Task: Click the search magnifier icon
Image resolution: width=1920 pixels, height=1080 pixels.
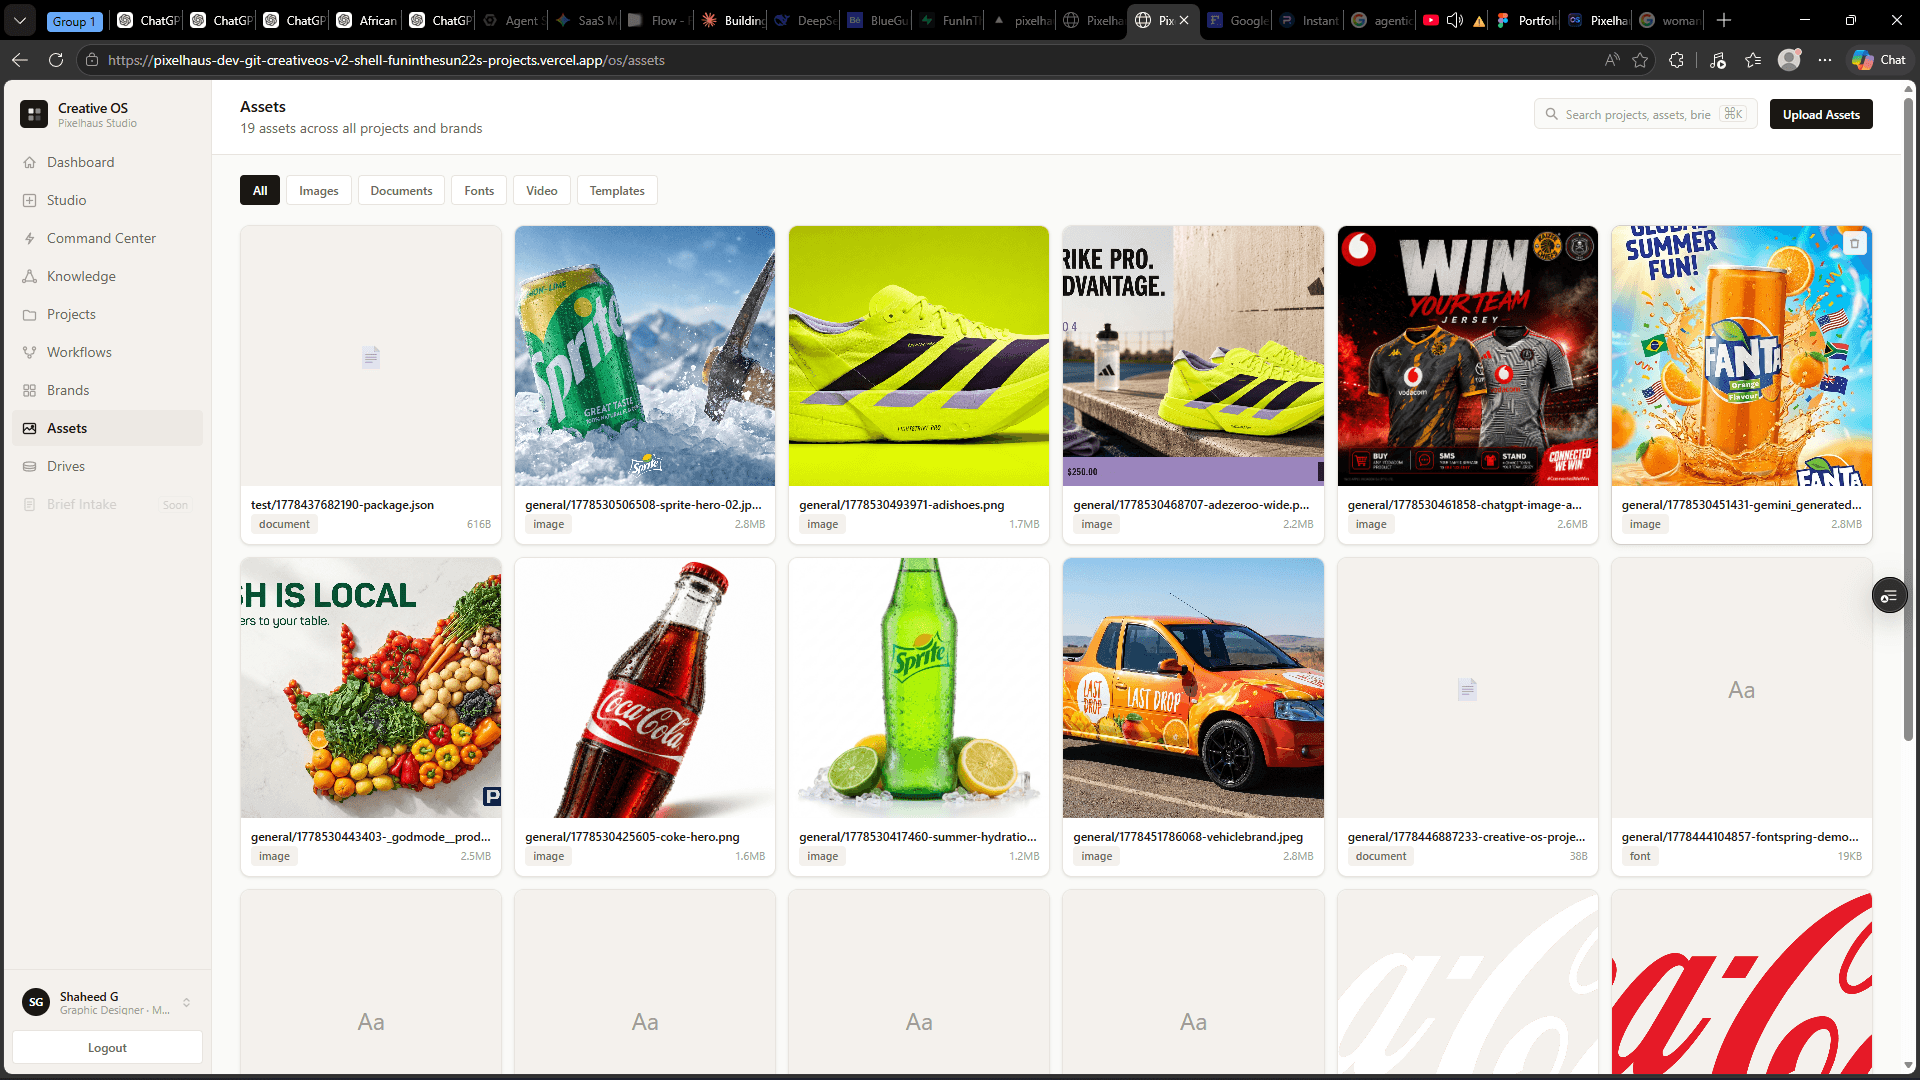Action: (x=1551, y=114)
